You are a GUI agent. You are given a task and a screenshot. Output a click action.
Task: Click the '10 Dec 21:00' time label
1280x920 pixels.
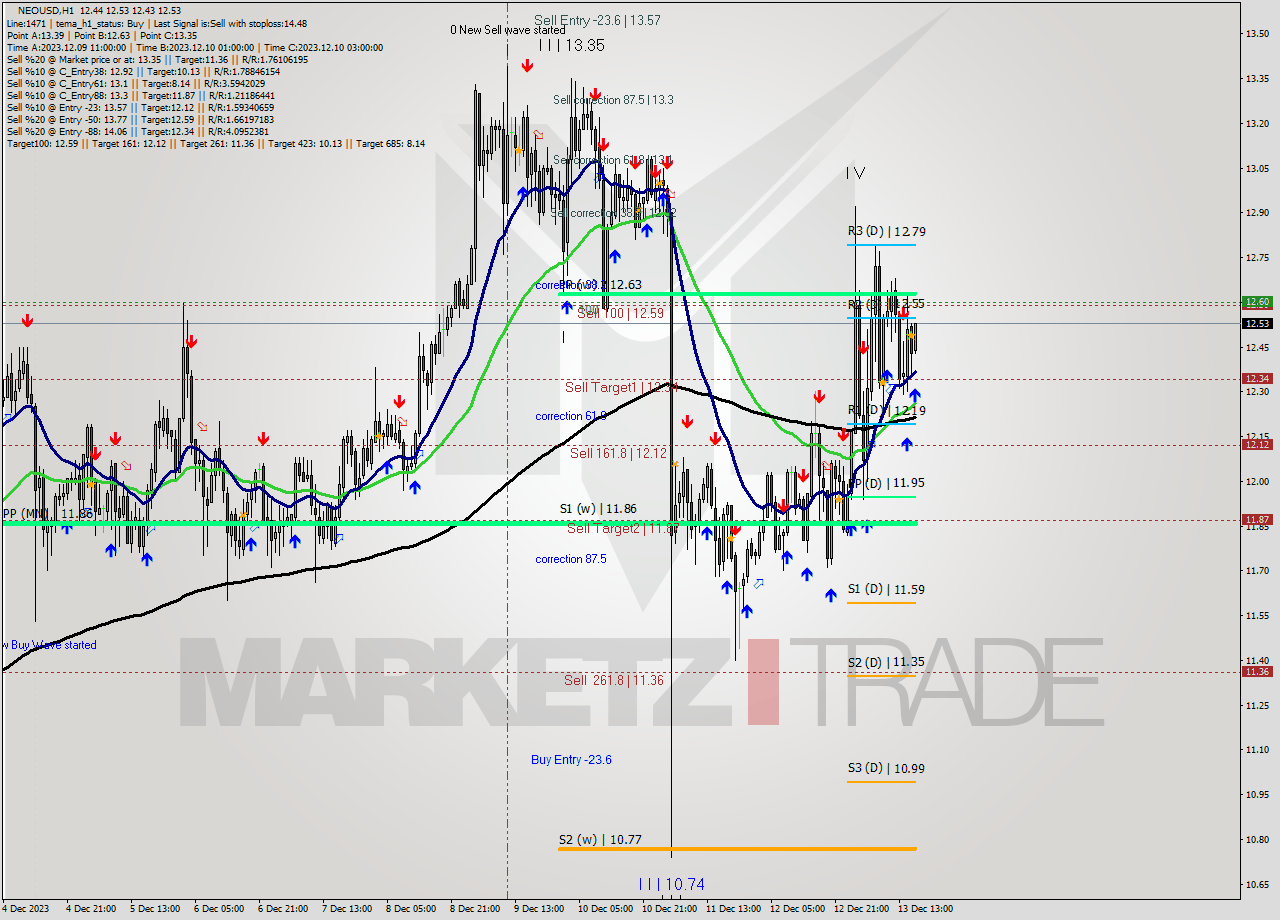click(x=670, y=909)
